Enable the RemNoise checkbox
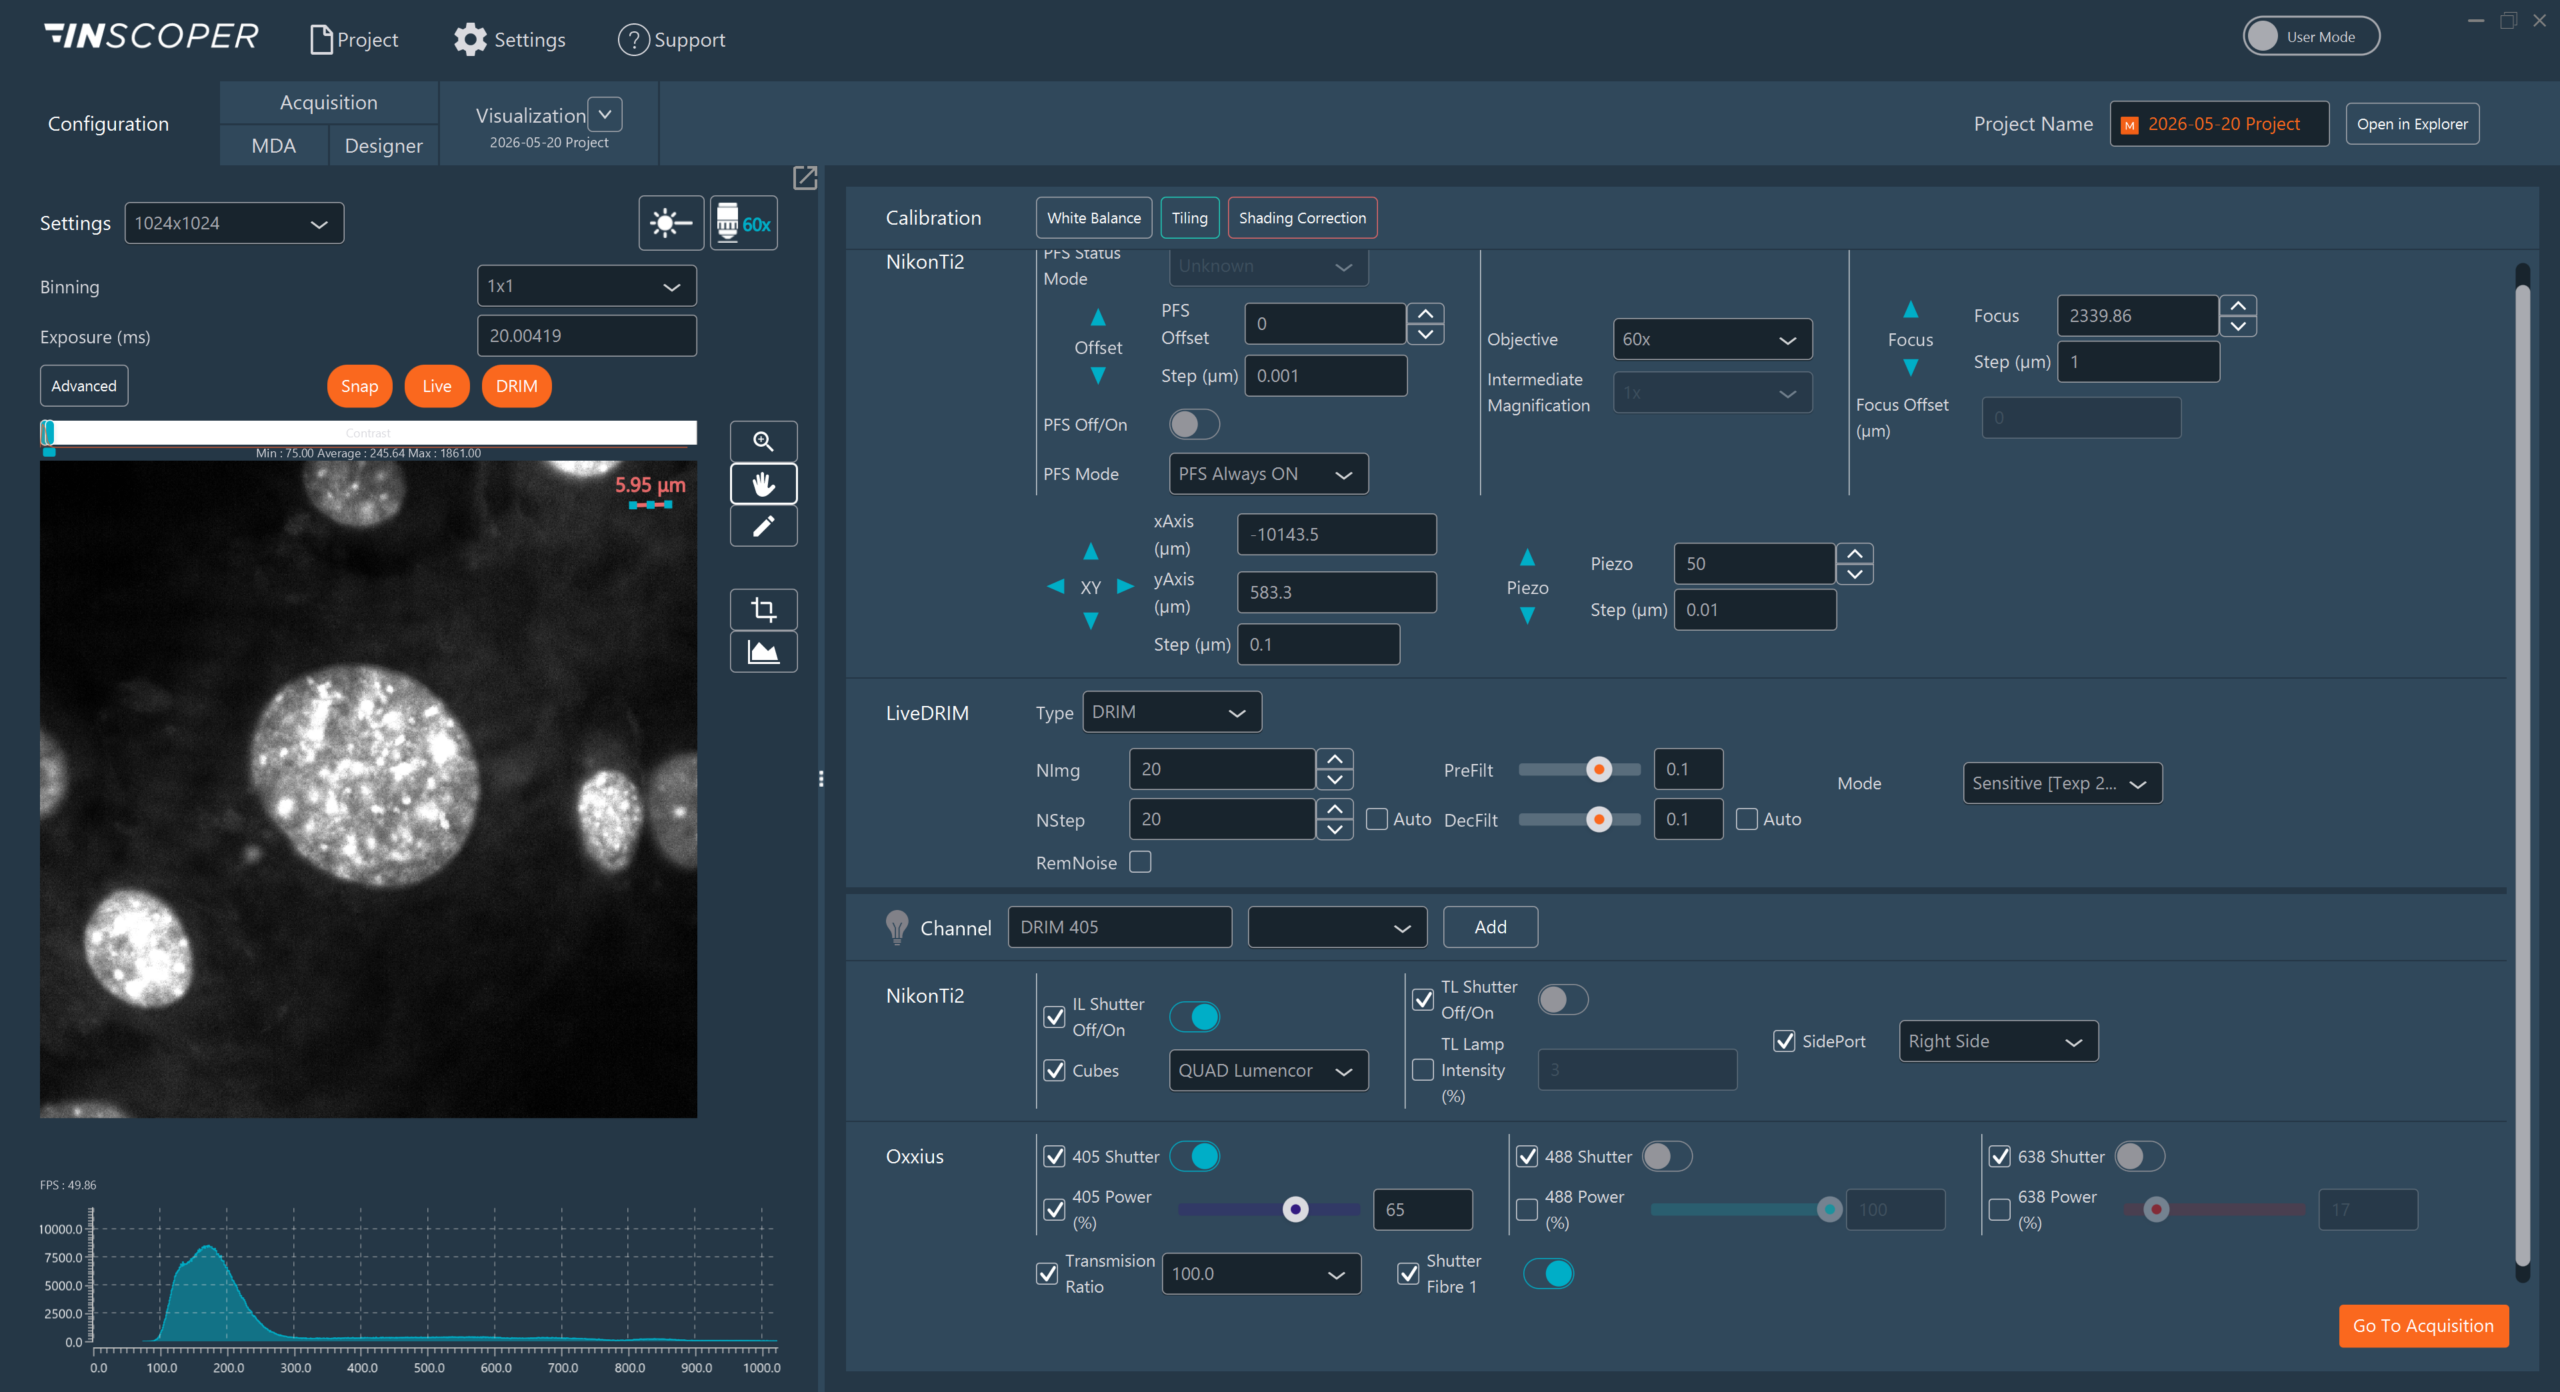 coord(1140,862)
